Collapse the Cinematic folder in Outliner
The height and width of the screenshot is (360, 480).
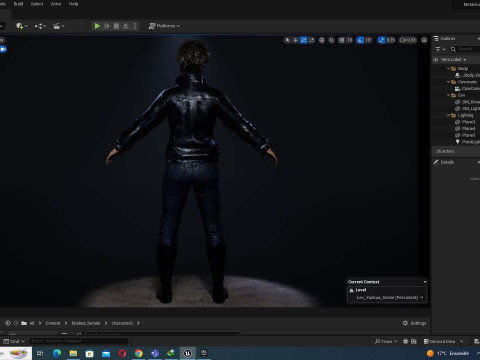click(448, 82)
